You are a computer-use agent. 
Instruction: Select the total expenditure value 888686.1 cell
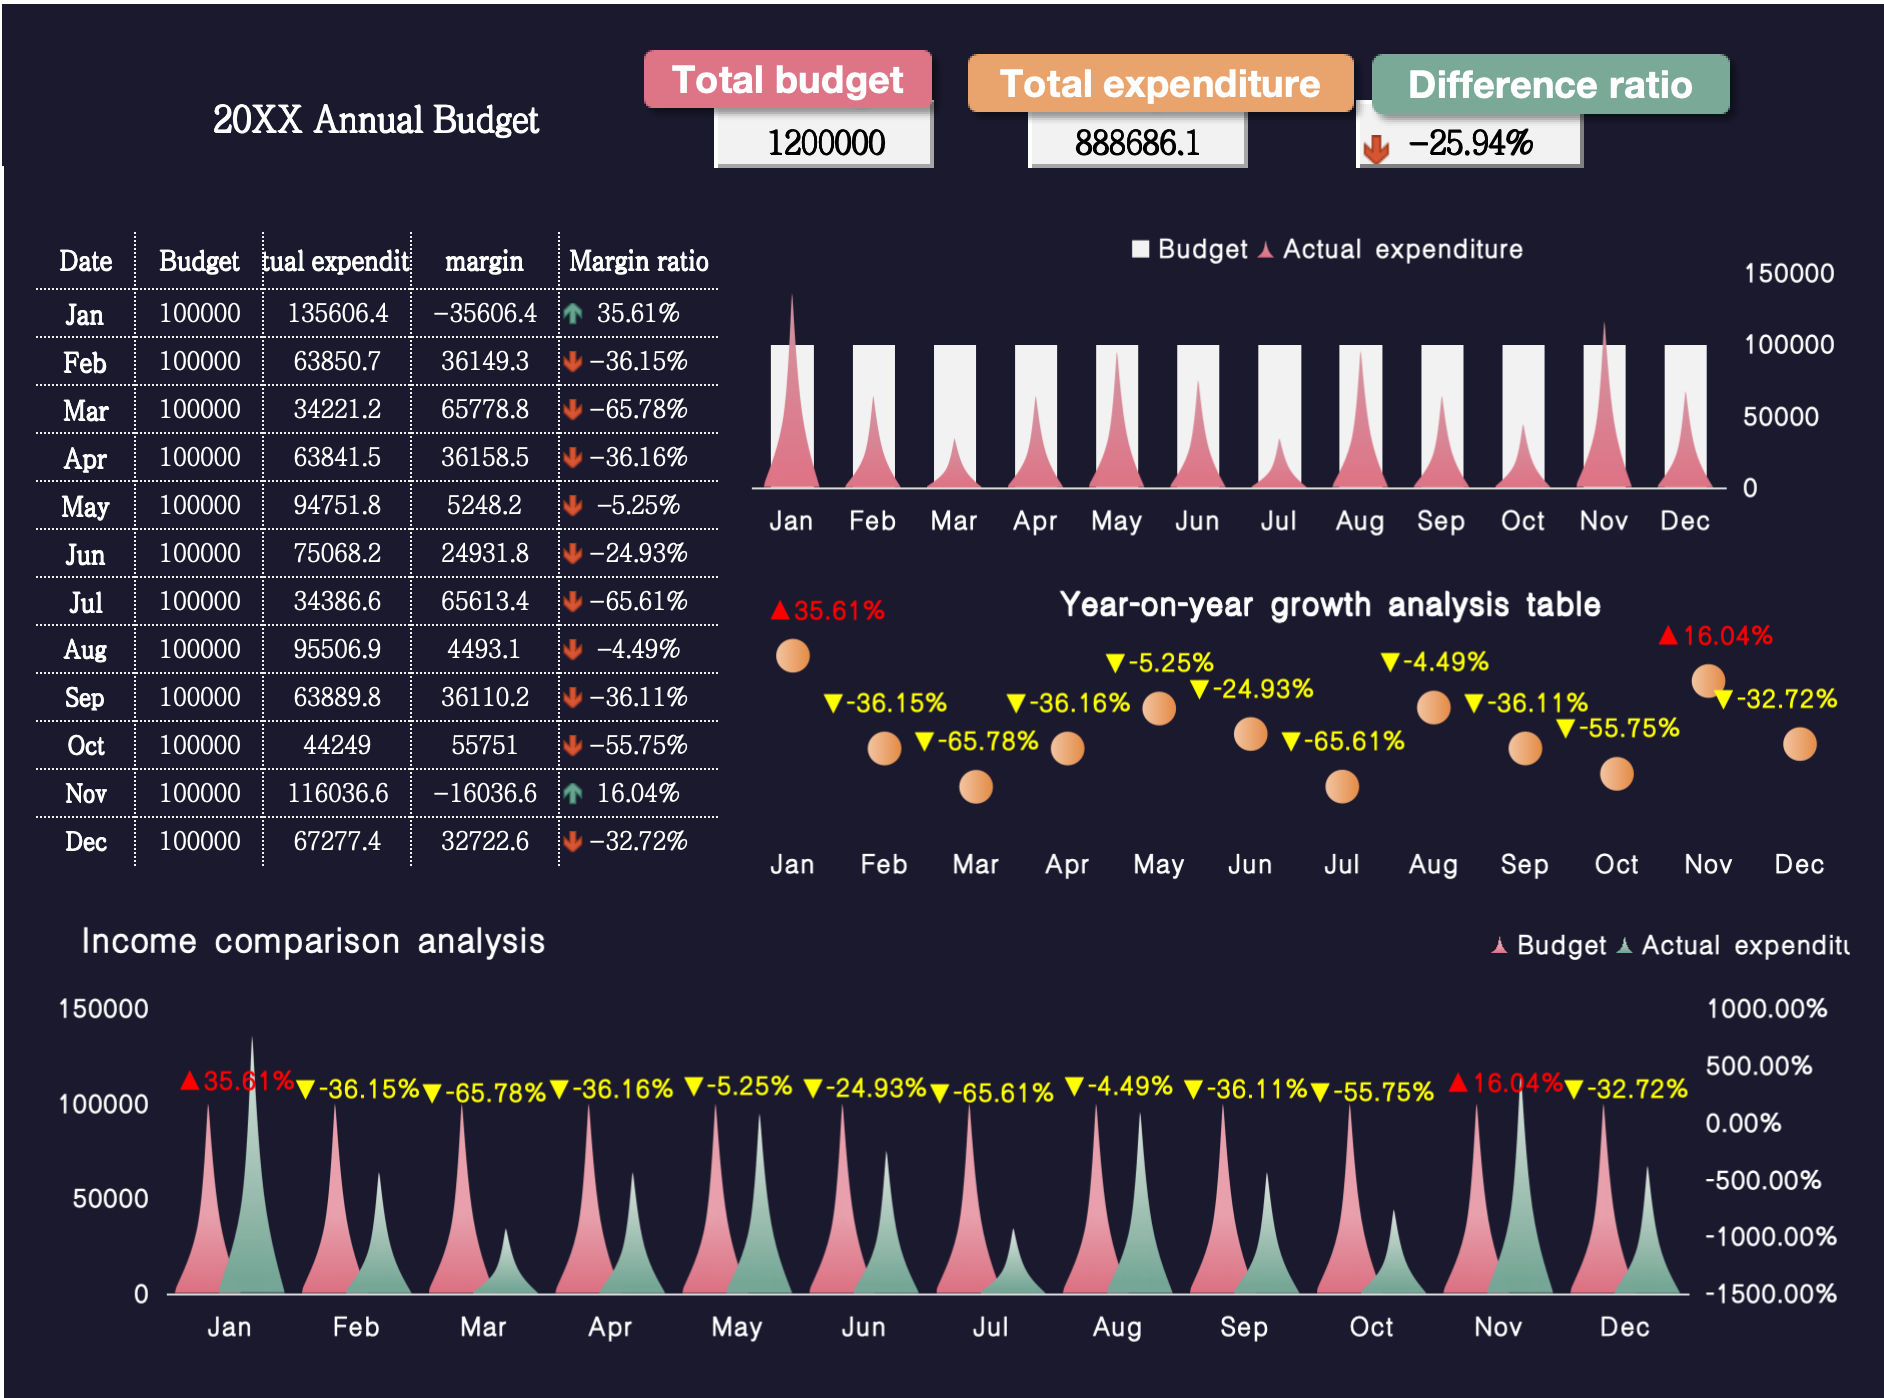tap(1137, 143)
